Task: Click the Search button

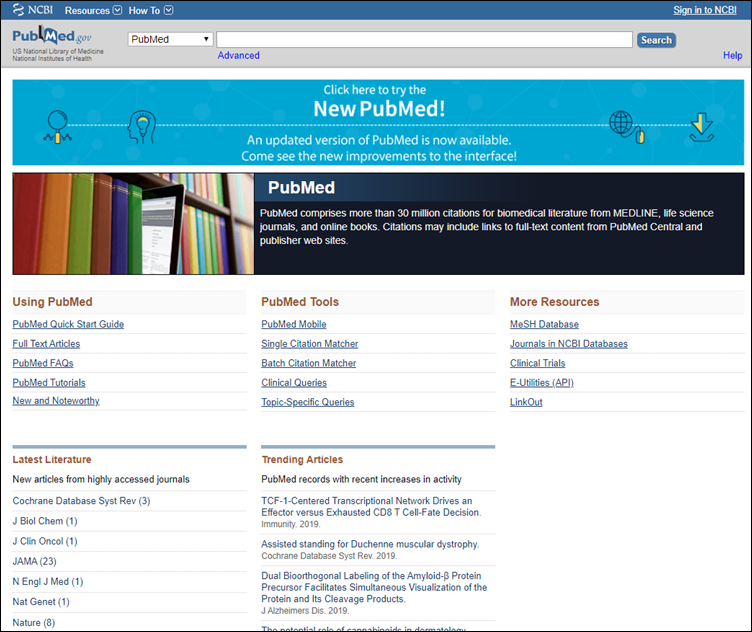Action: [656, 40]
